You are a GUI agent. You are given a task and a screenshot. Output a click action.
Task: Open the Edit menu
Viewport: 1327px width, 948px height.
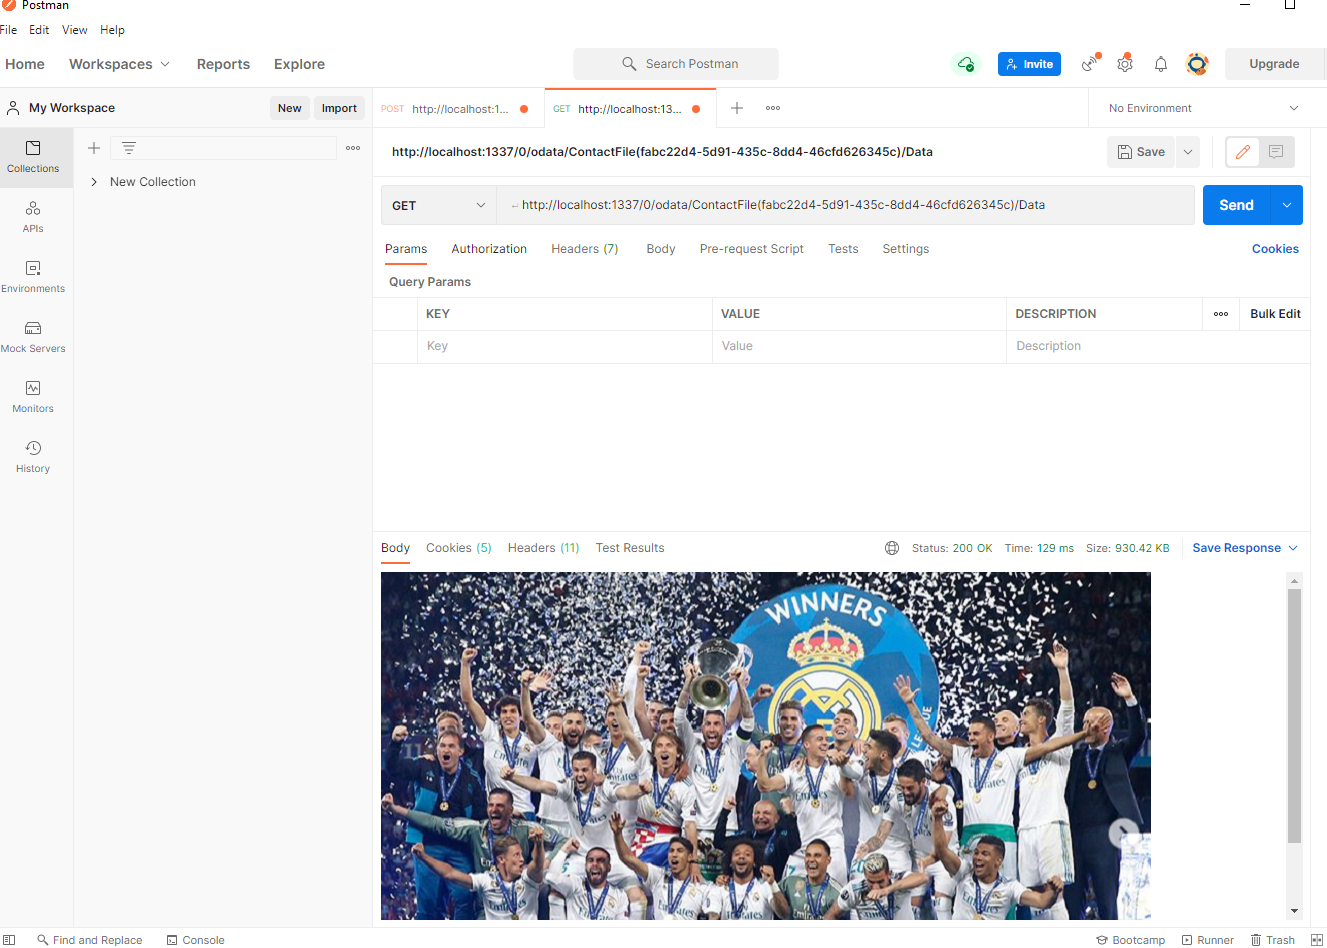[39, 30]
